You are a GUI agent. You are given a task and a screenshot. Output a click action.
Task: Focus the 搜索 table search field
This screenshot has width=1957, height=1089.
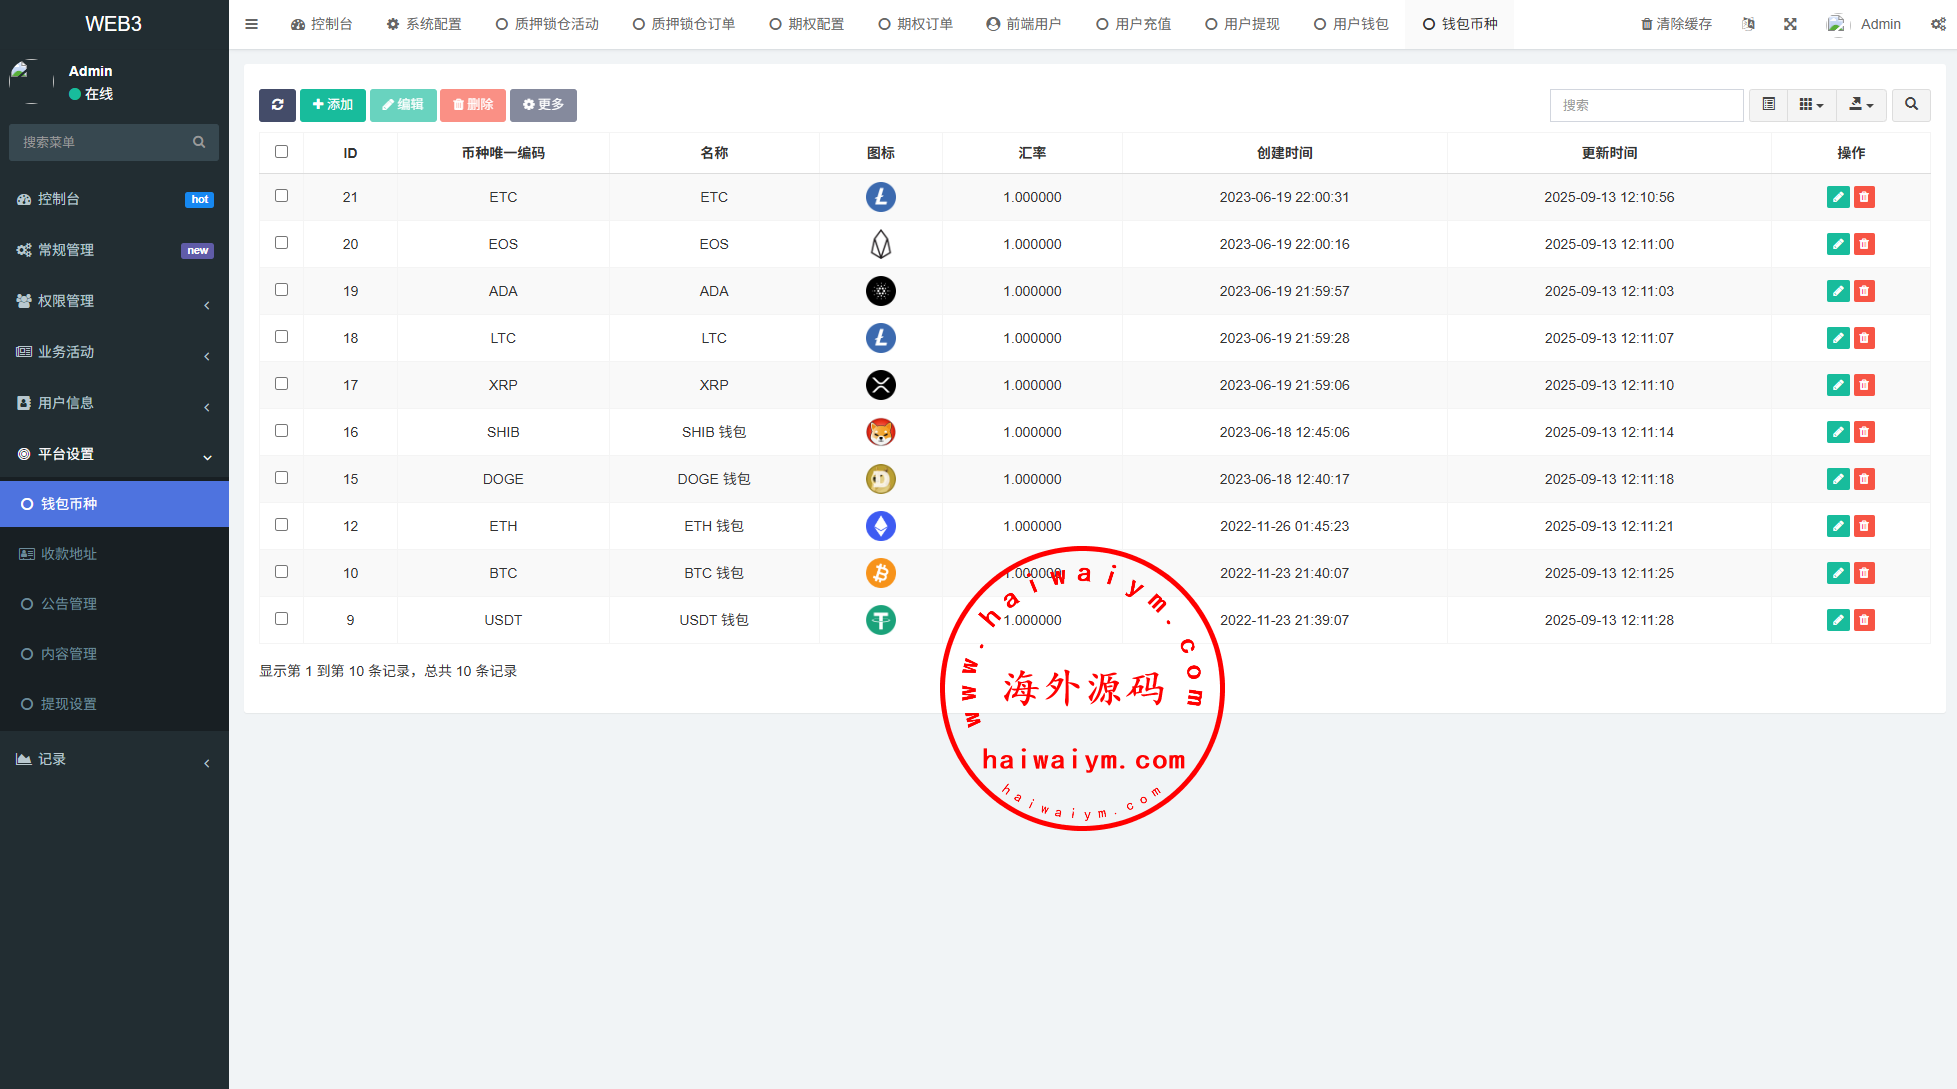(x=1646, y=105)
